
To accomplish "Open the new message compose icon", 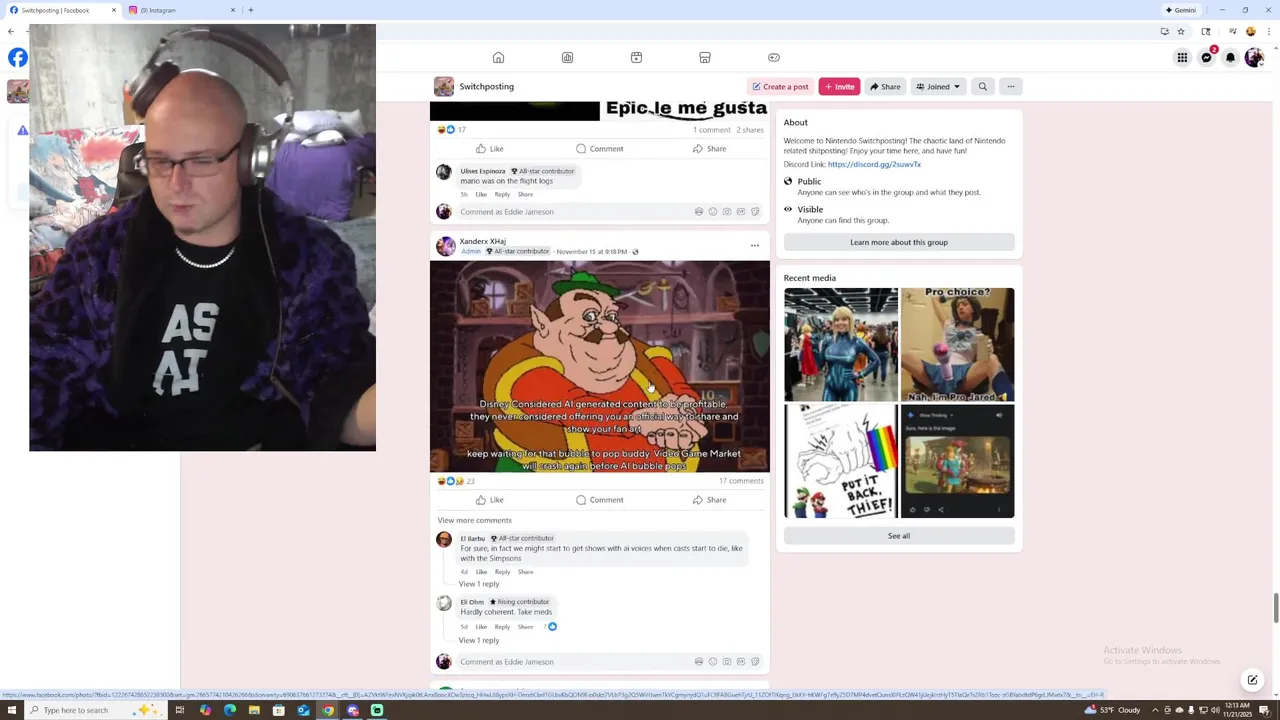I will [x=1252, y=680].
